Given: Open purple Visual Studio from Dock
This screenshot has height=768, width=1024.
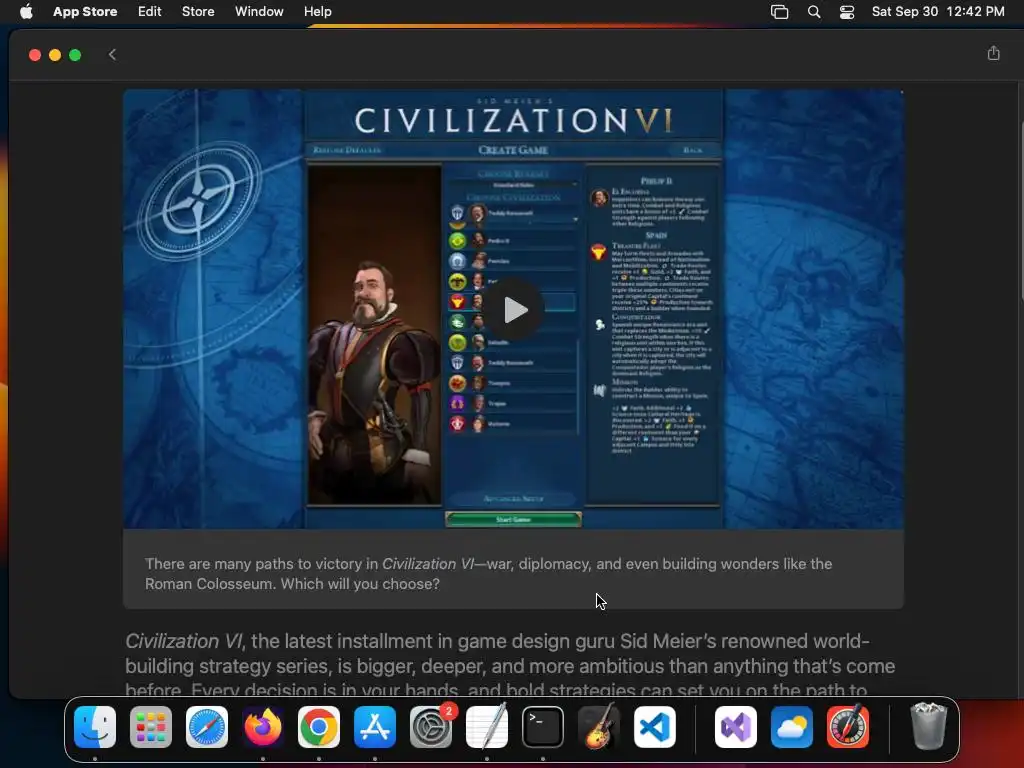Looking at the screenshot, I should pyautogui.click(x=736, y=726).
